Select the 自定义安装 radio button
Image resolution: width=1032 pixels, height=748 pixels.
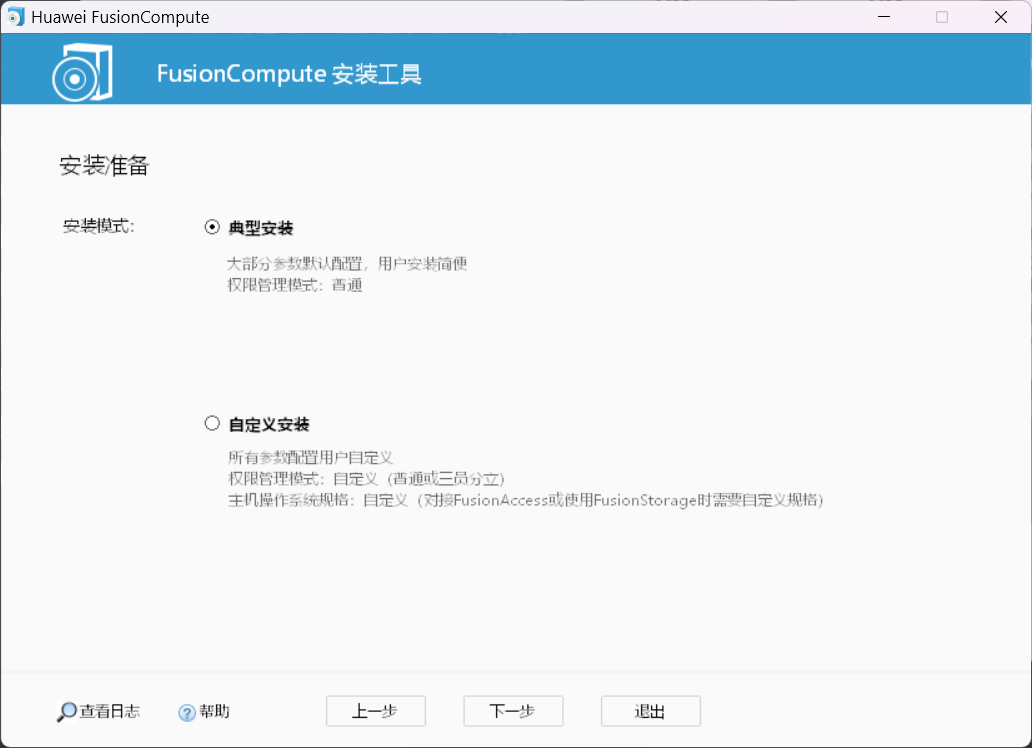click(212, 423)
